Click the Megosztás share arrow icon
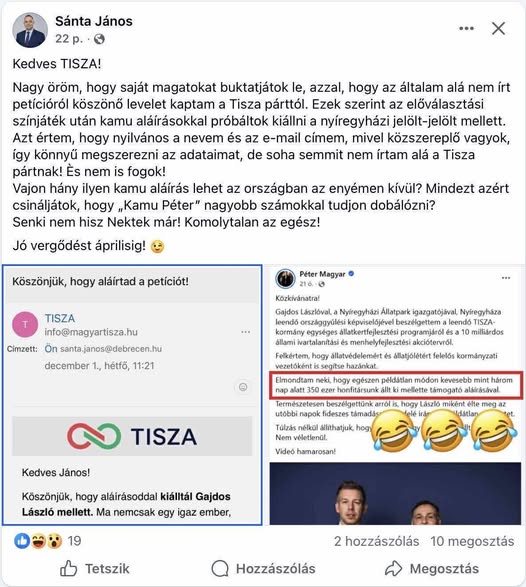 pos(393,568)
